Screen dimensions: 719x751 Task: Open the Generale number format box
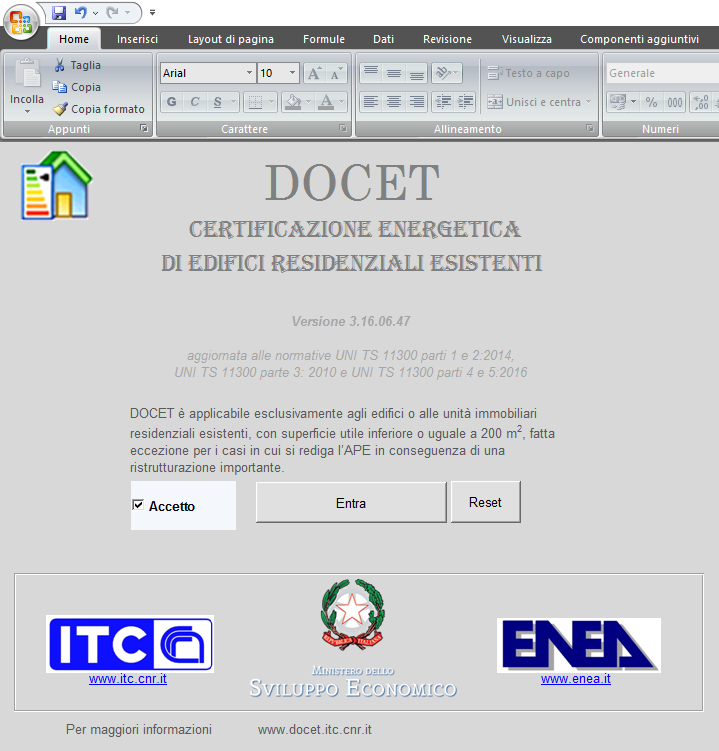(662, 73)
